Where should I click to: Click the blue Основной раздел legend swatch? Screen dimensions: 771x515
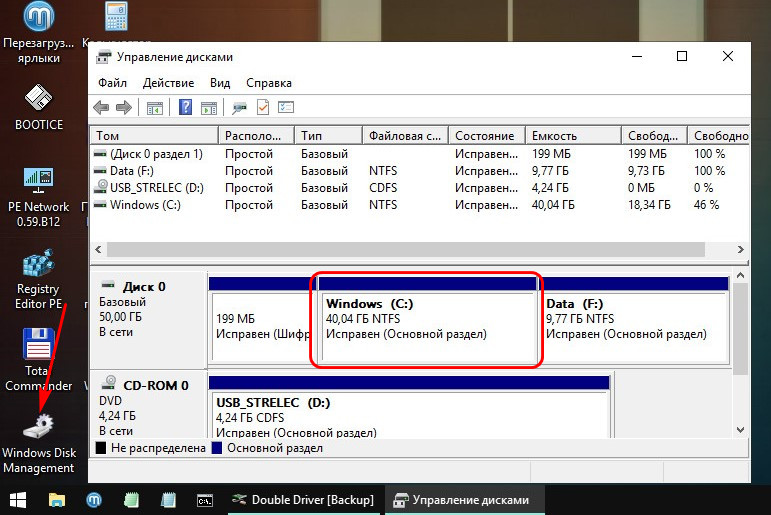point(217,448)
